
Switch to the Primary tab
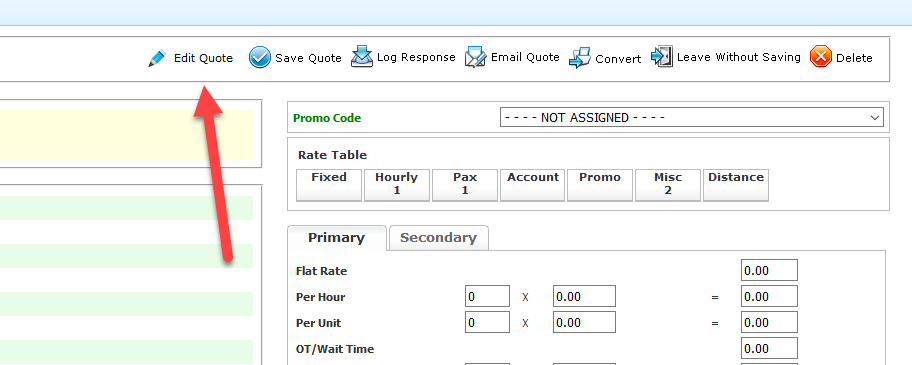(337, 238)
